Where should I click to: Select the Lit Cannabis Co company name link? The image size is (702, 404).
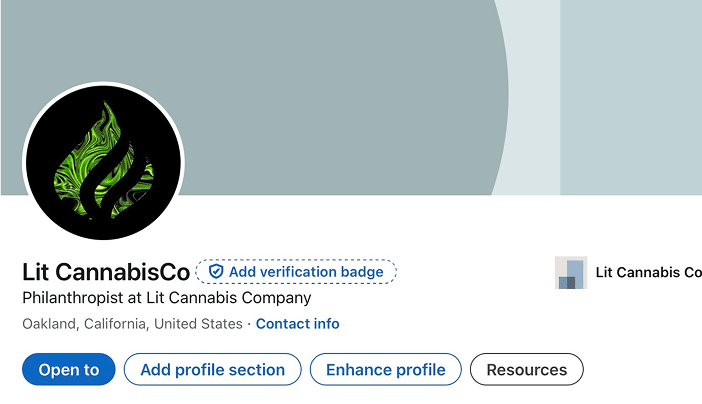pyautogui.click(x=648, y=272)
